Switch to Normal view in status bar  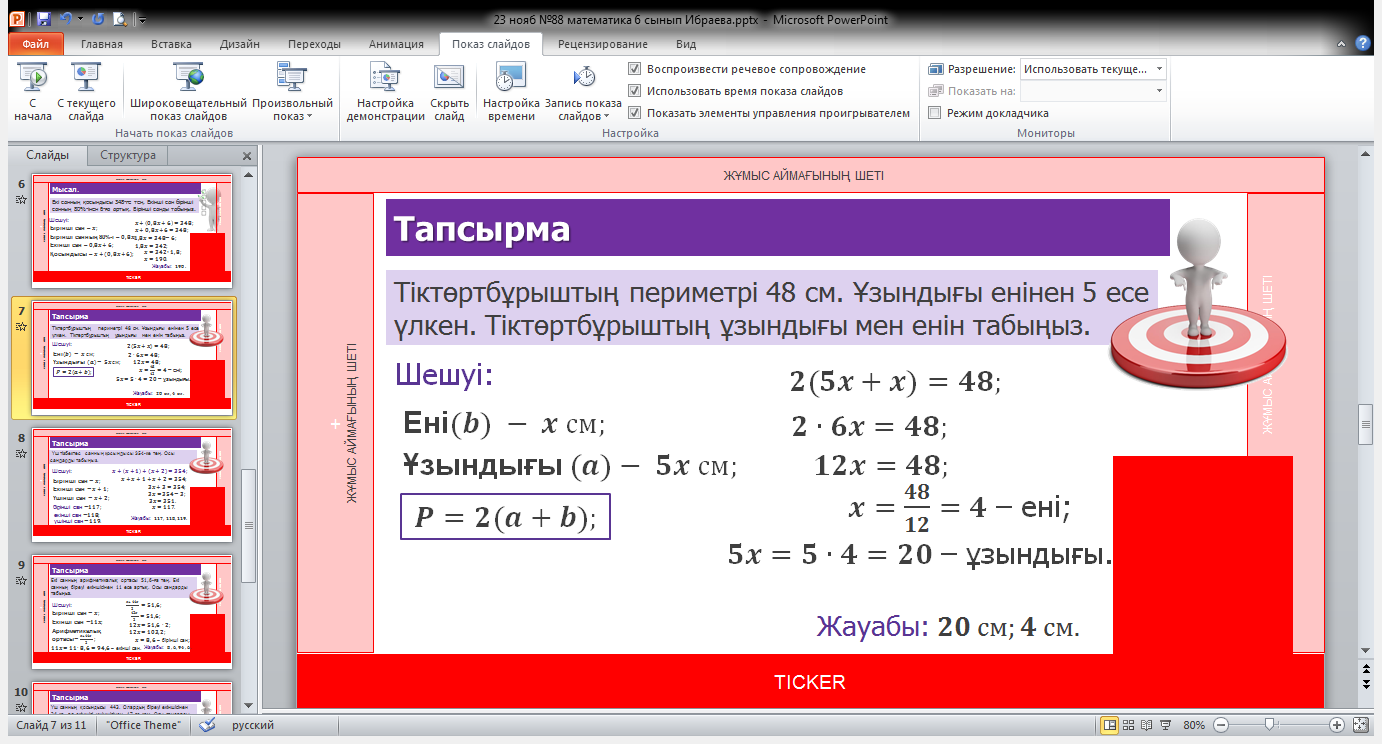point(1109,725)
